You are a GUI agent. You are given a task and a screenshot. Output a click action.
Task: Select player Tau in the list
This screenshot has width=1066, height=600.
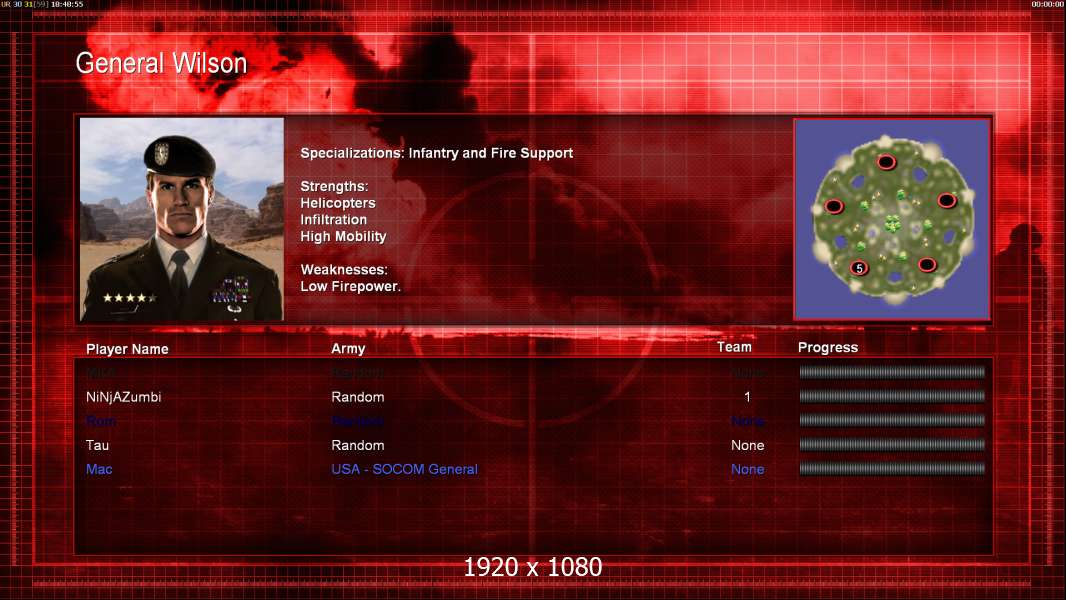97,445
